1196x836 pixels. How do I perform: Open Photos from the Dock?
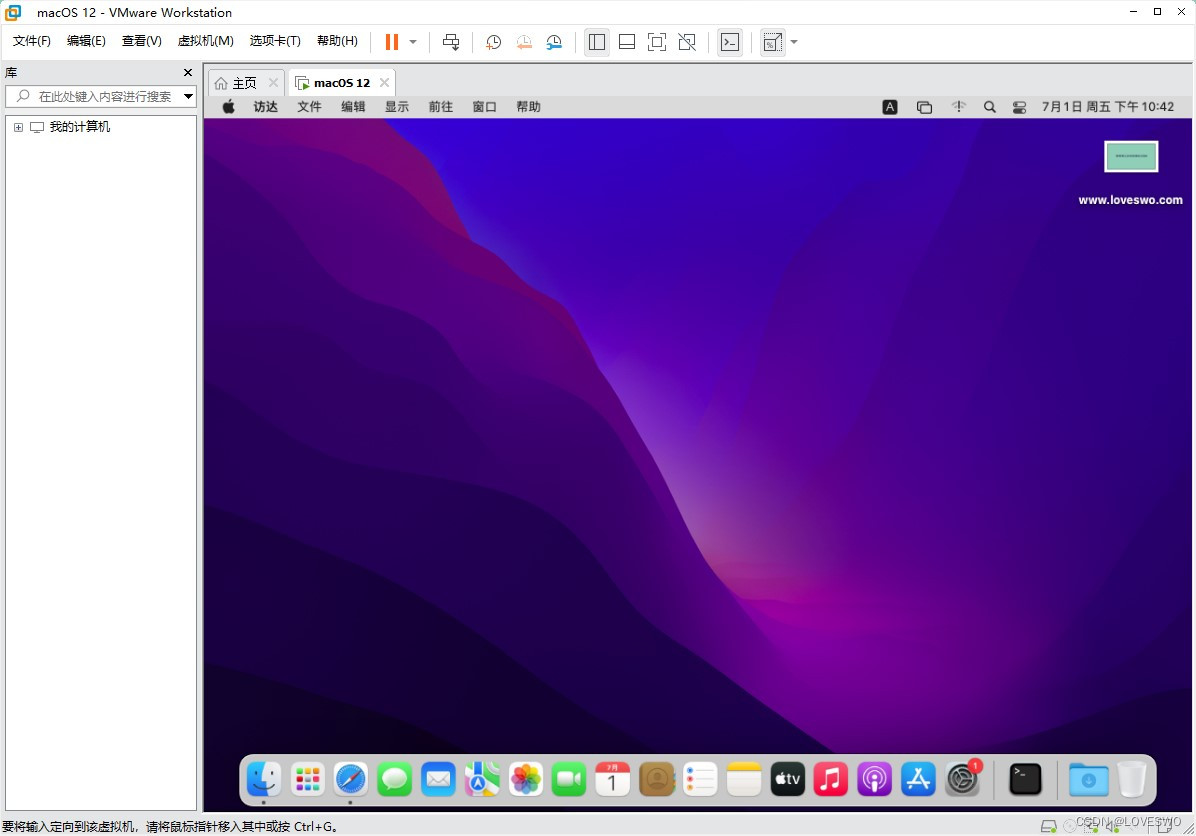click(526, 780)
